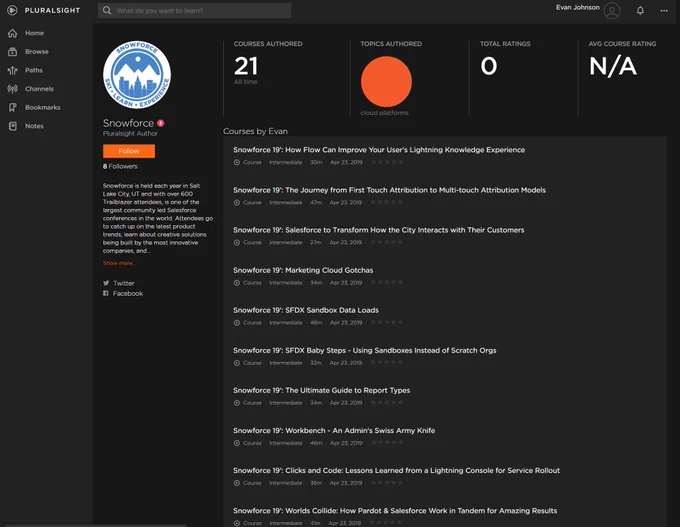Click course icon for Marketing Cloud Gotchas
Screen dimensions: 680x527
point(237,283)
